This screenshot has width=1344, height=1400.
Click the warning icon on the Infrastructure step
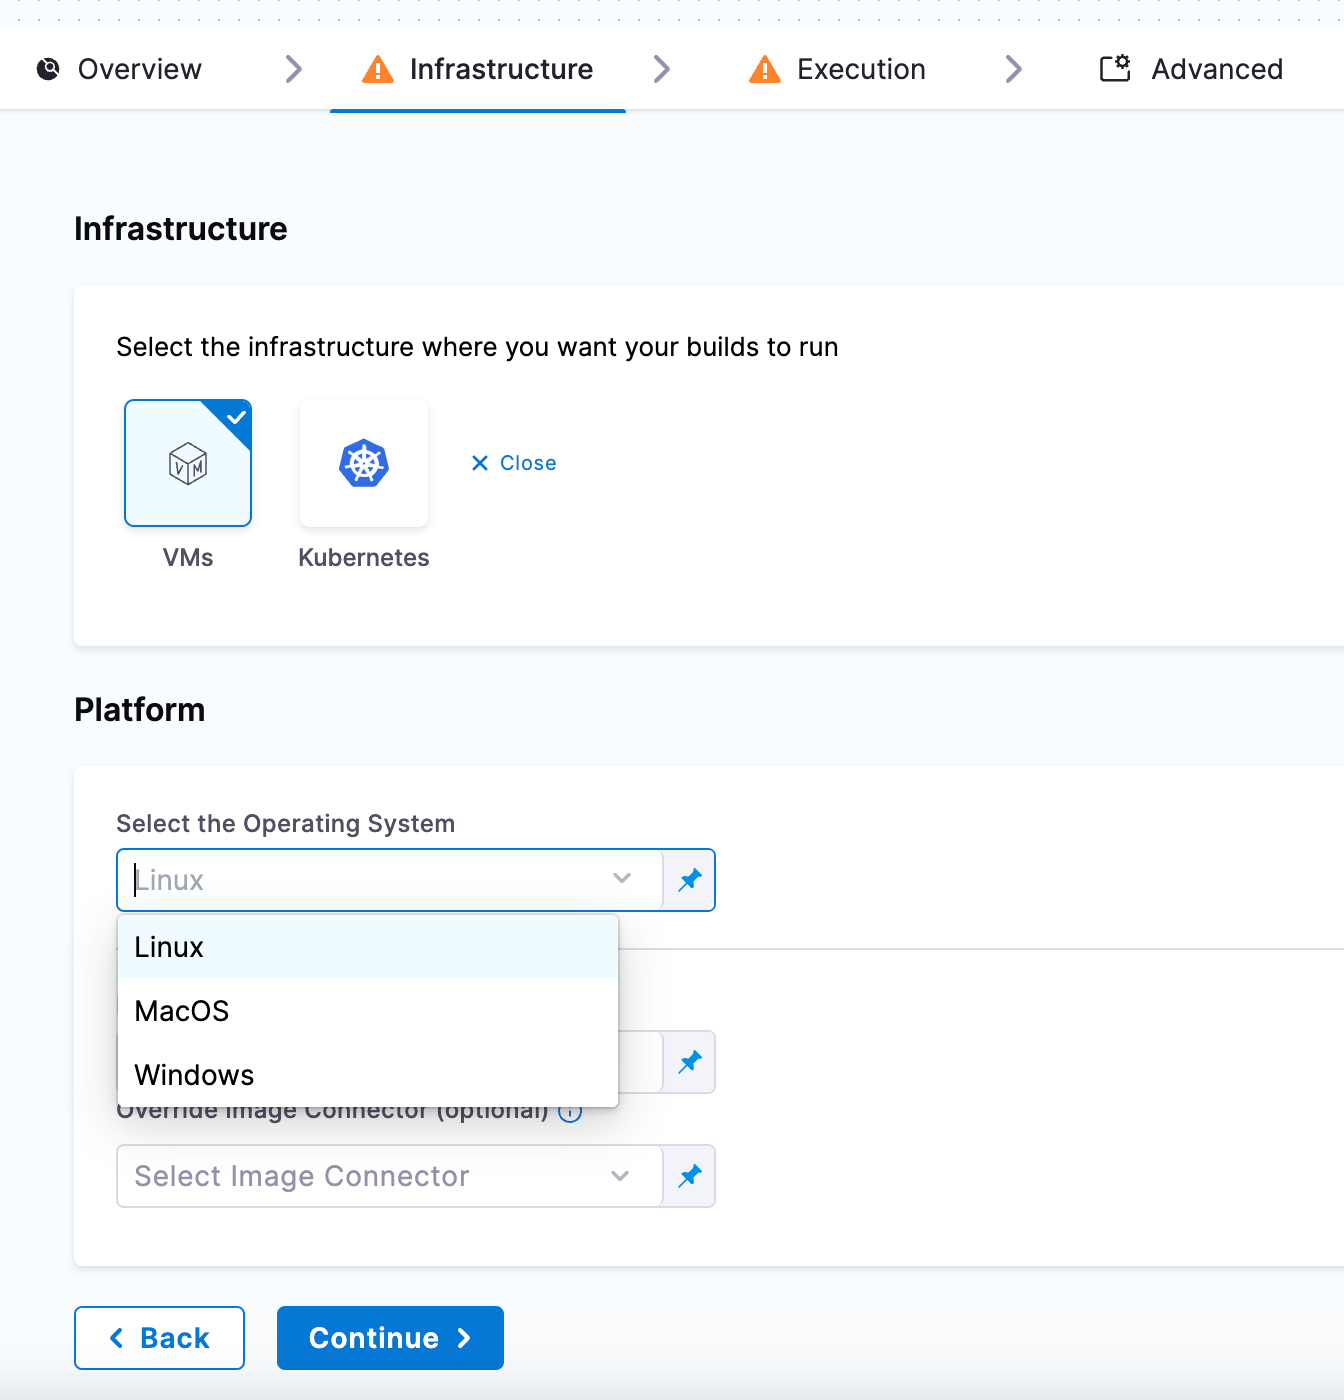pos(376,69)
